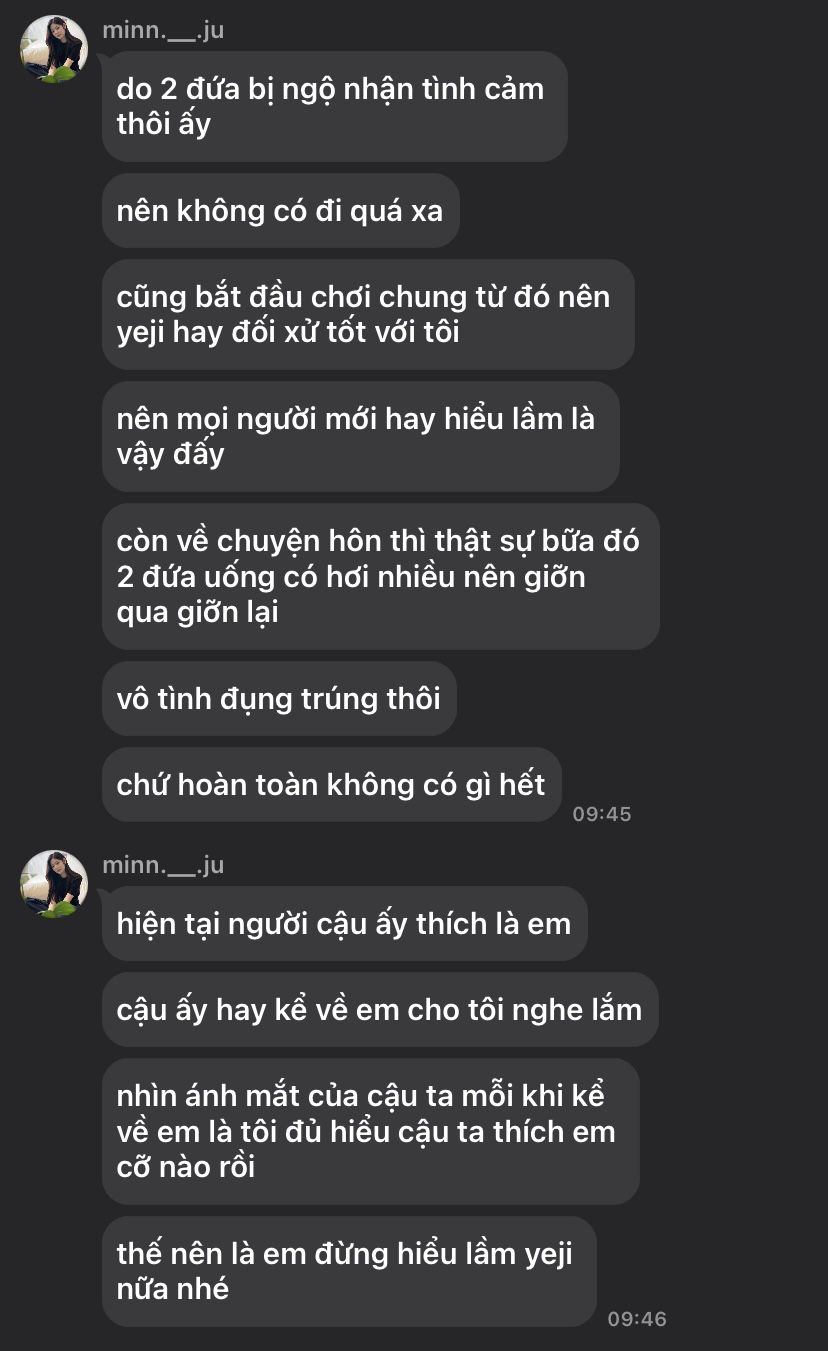Tap message 'cậu ấy hay kể về em'

tap(380, 1009)
